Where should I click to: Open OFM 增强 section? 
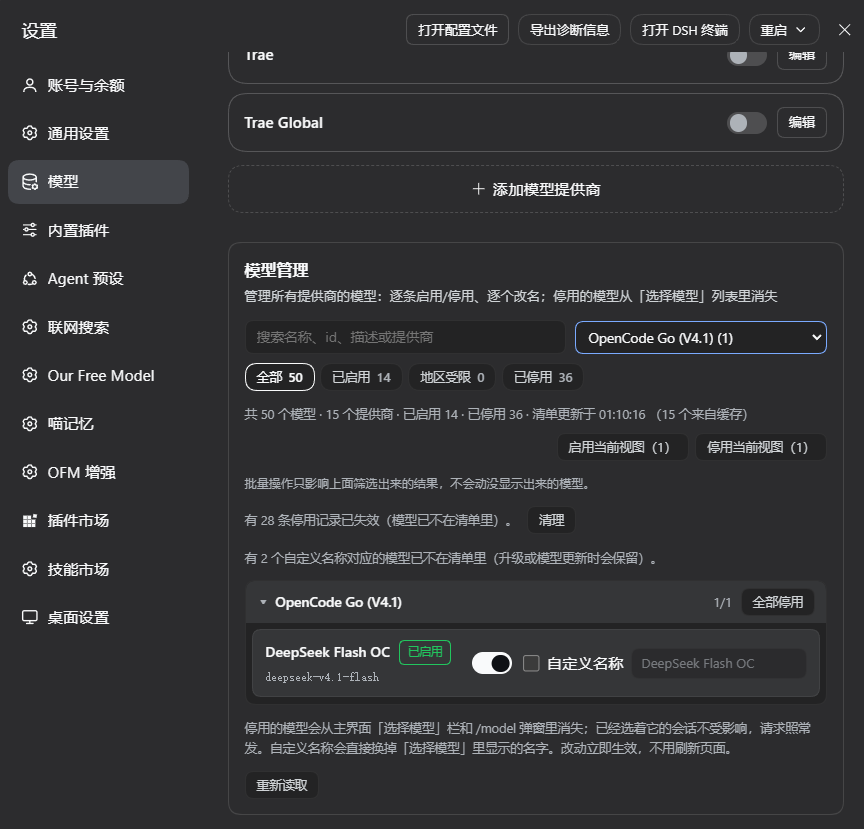click(x=98, y=472)
